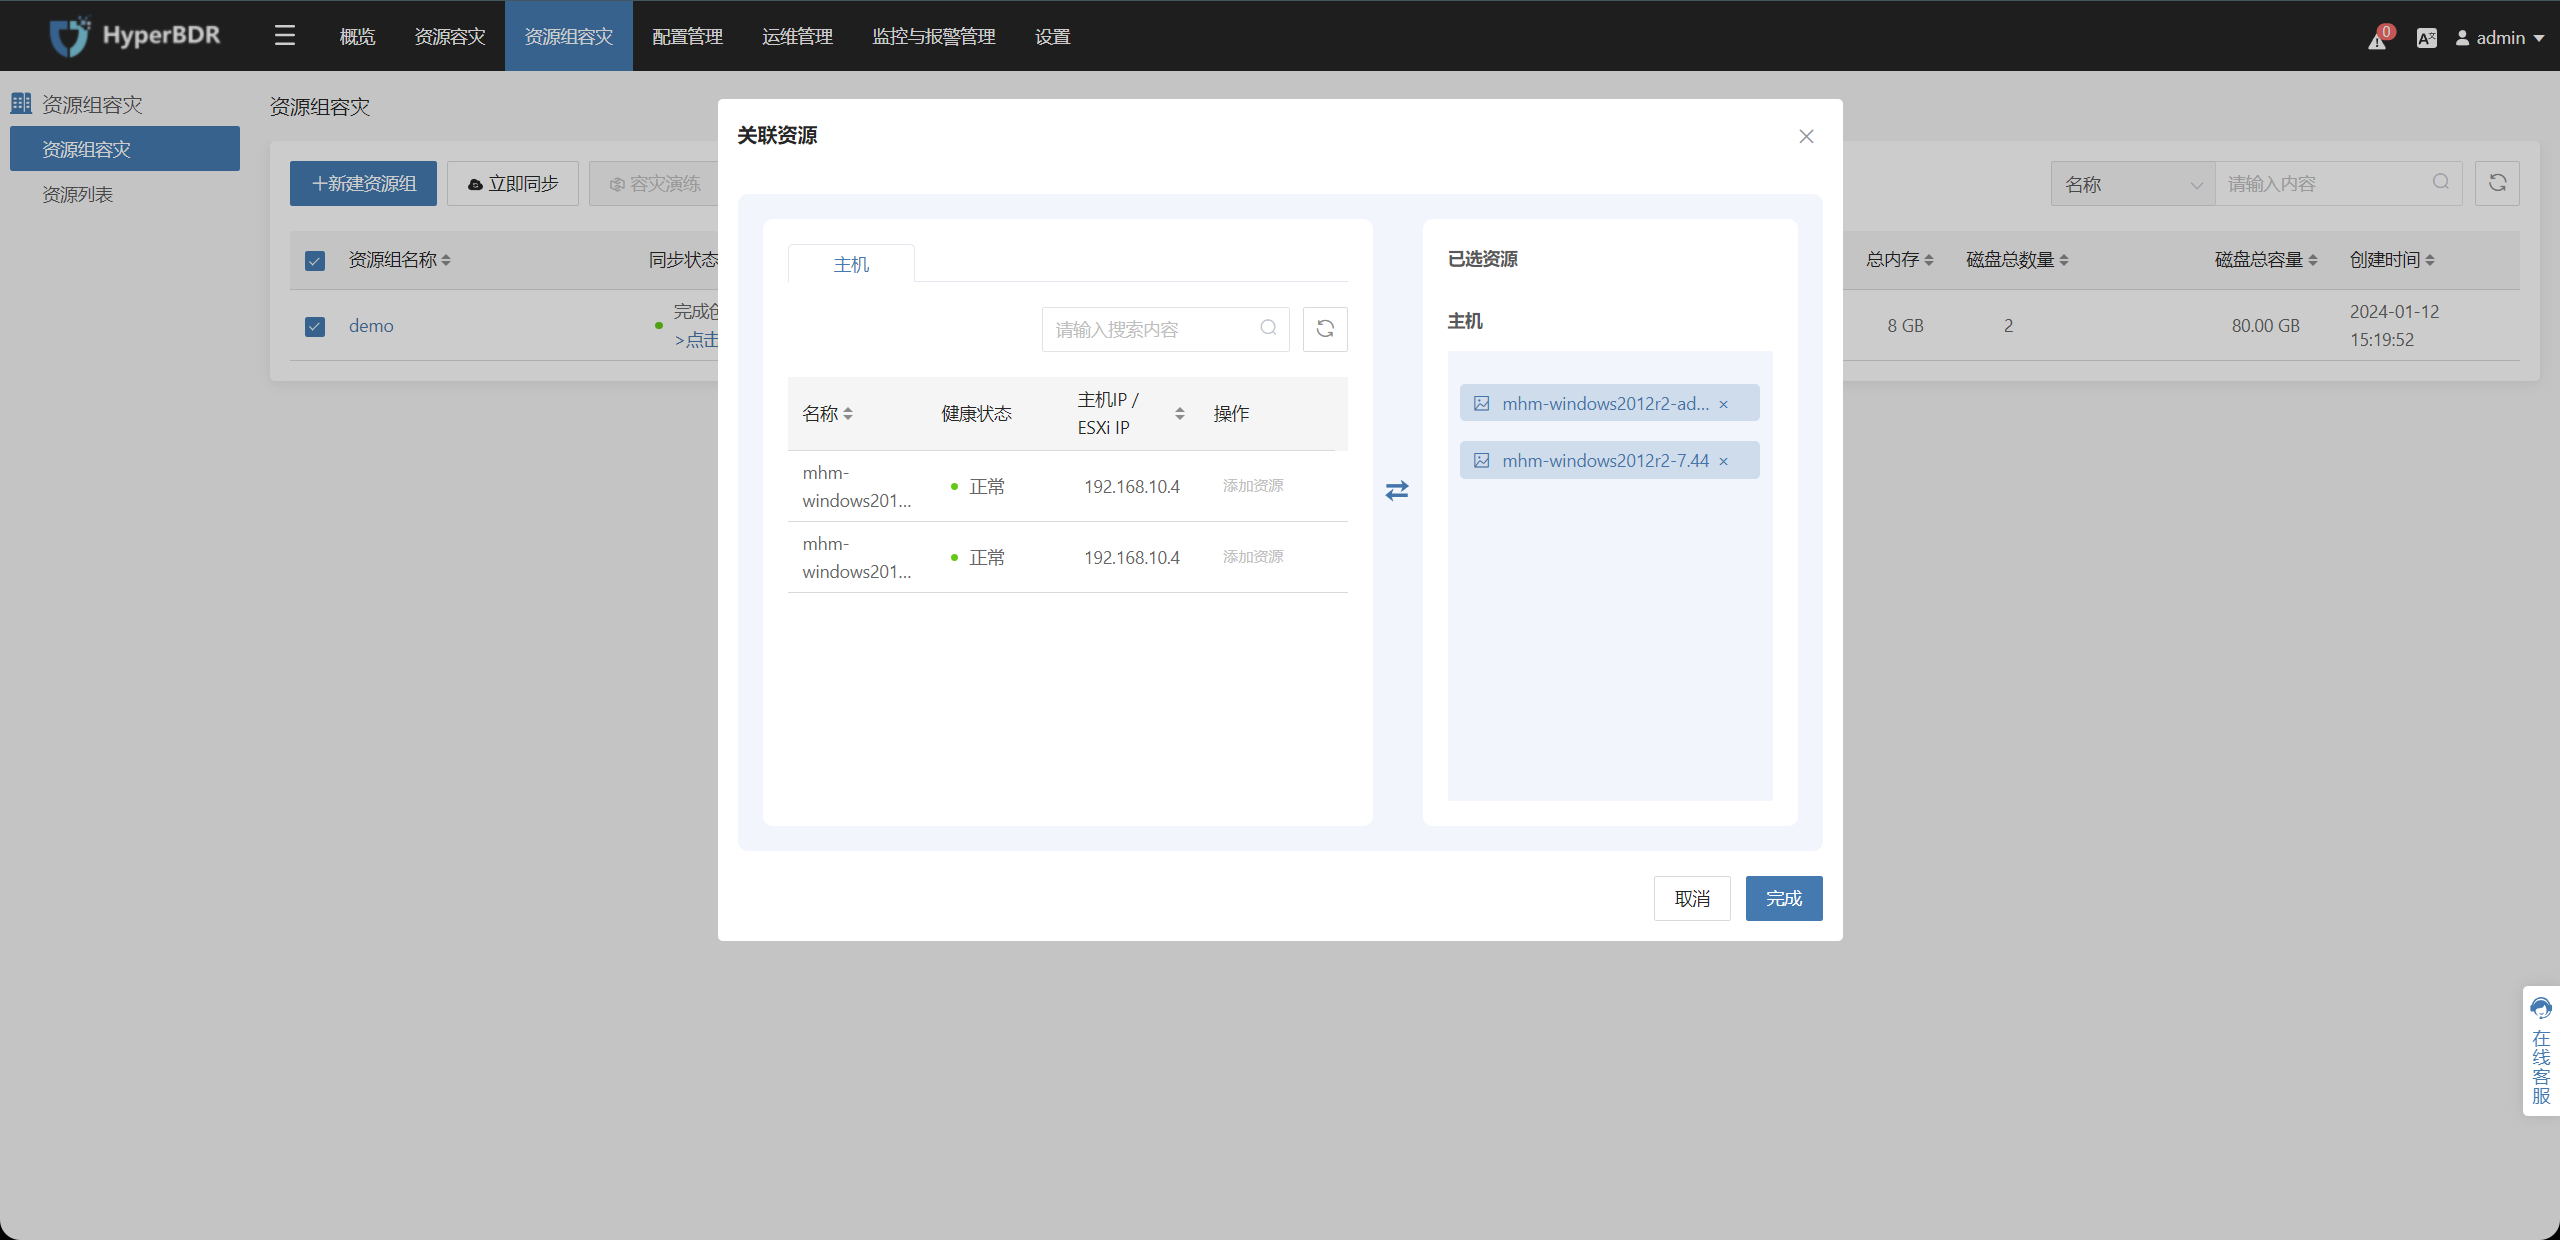Open the 设置 menu
The image size is (2560, 1240).
point(1053,36)
